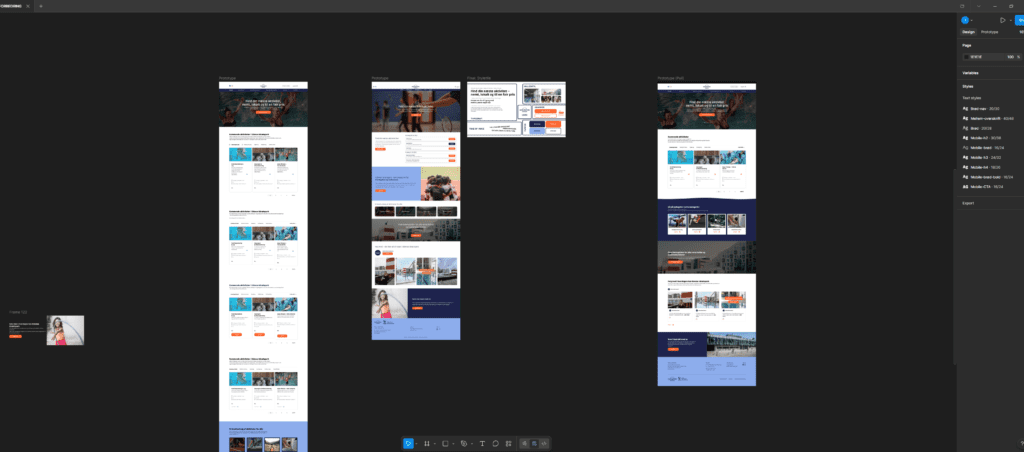Click the page background color swatch

967,57
